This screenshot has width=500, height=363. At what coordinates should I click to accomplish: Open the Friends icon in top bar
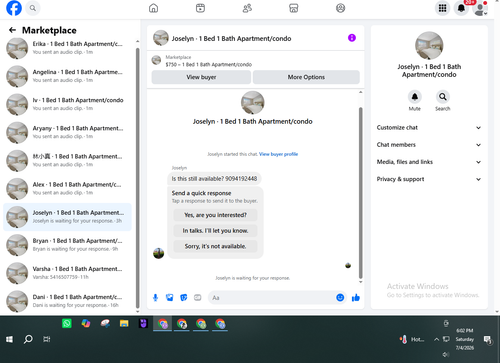click(247, 8)
